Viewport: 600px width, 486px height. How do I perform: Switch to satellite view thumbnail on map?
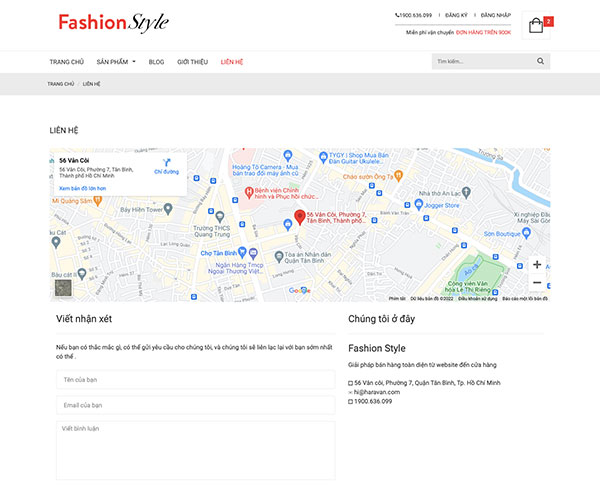[x=63, y=288]
